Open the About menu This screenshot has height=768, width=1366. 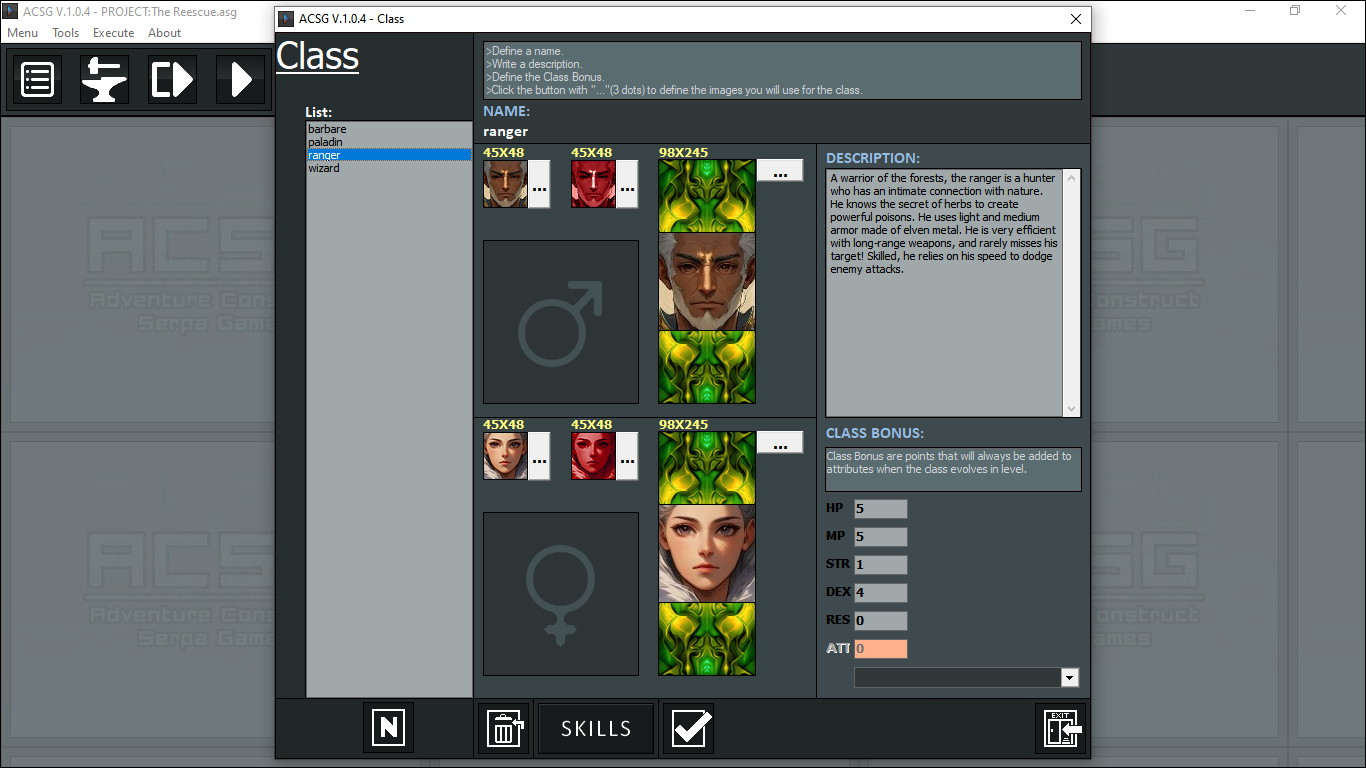click(165, 33)
